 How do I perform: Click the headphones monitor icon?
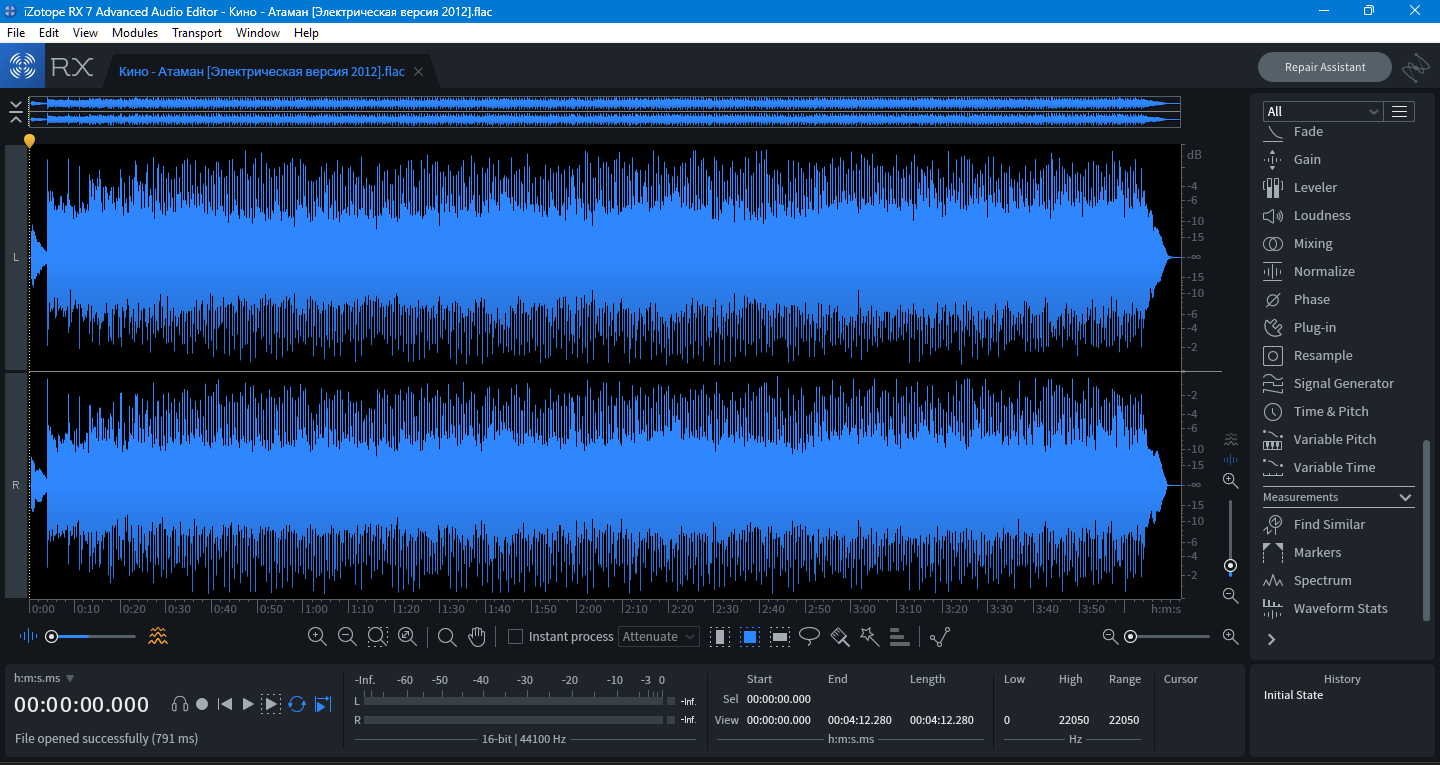(x=180, y=704)
